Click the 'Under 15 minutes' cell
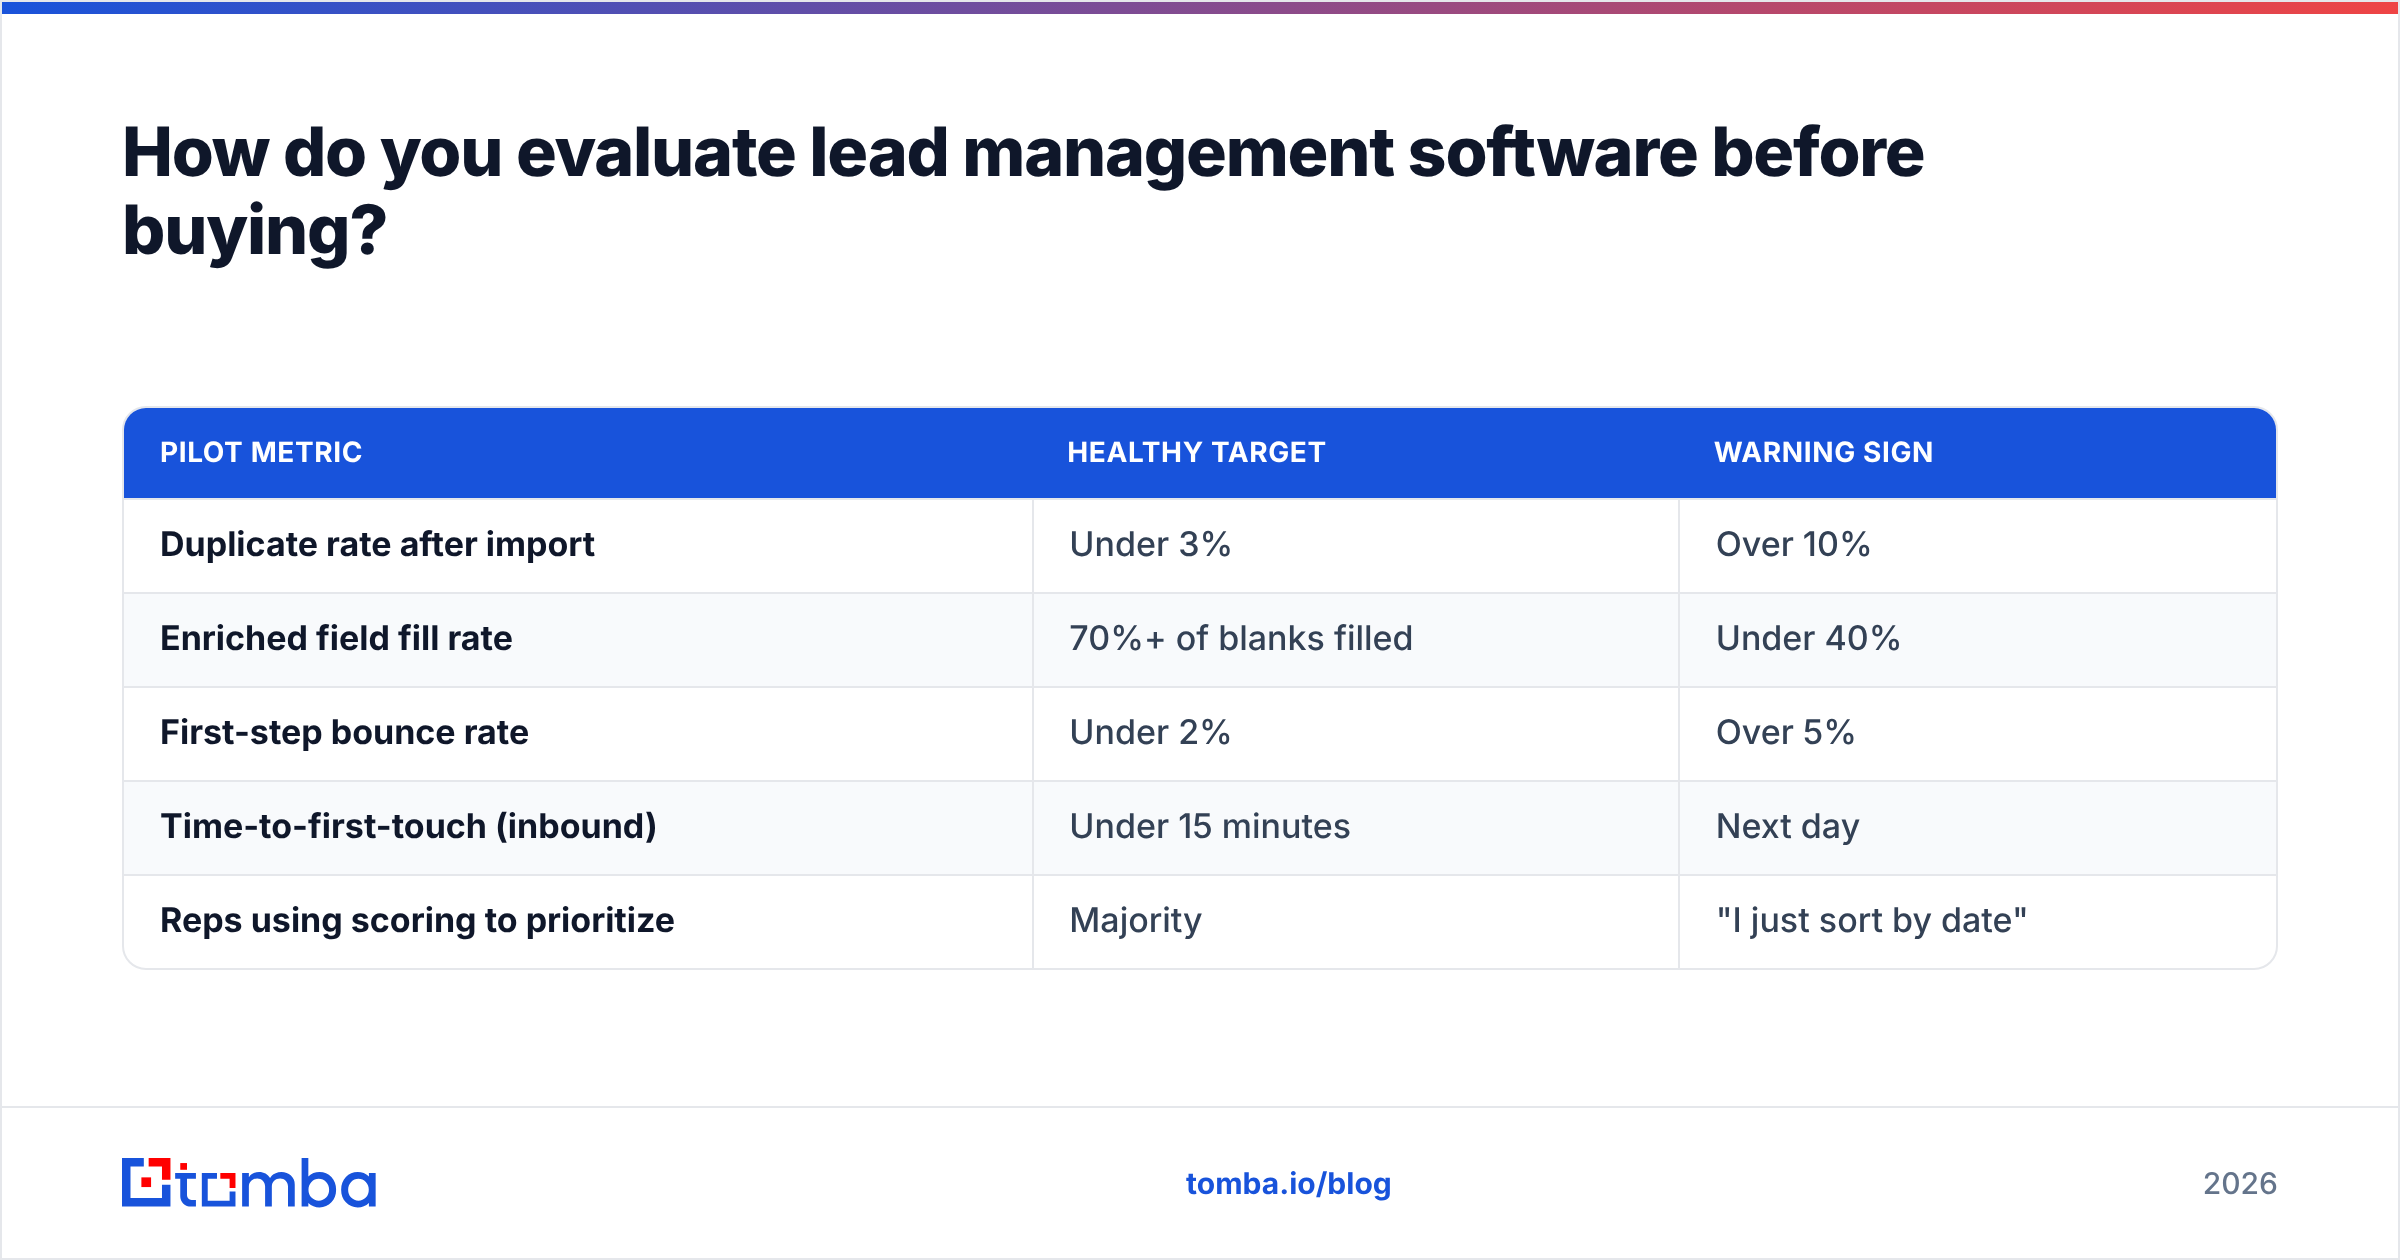This screenshot has height=1260, width=2400. 1356,827
